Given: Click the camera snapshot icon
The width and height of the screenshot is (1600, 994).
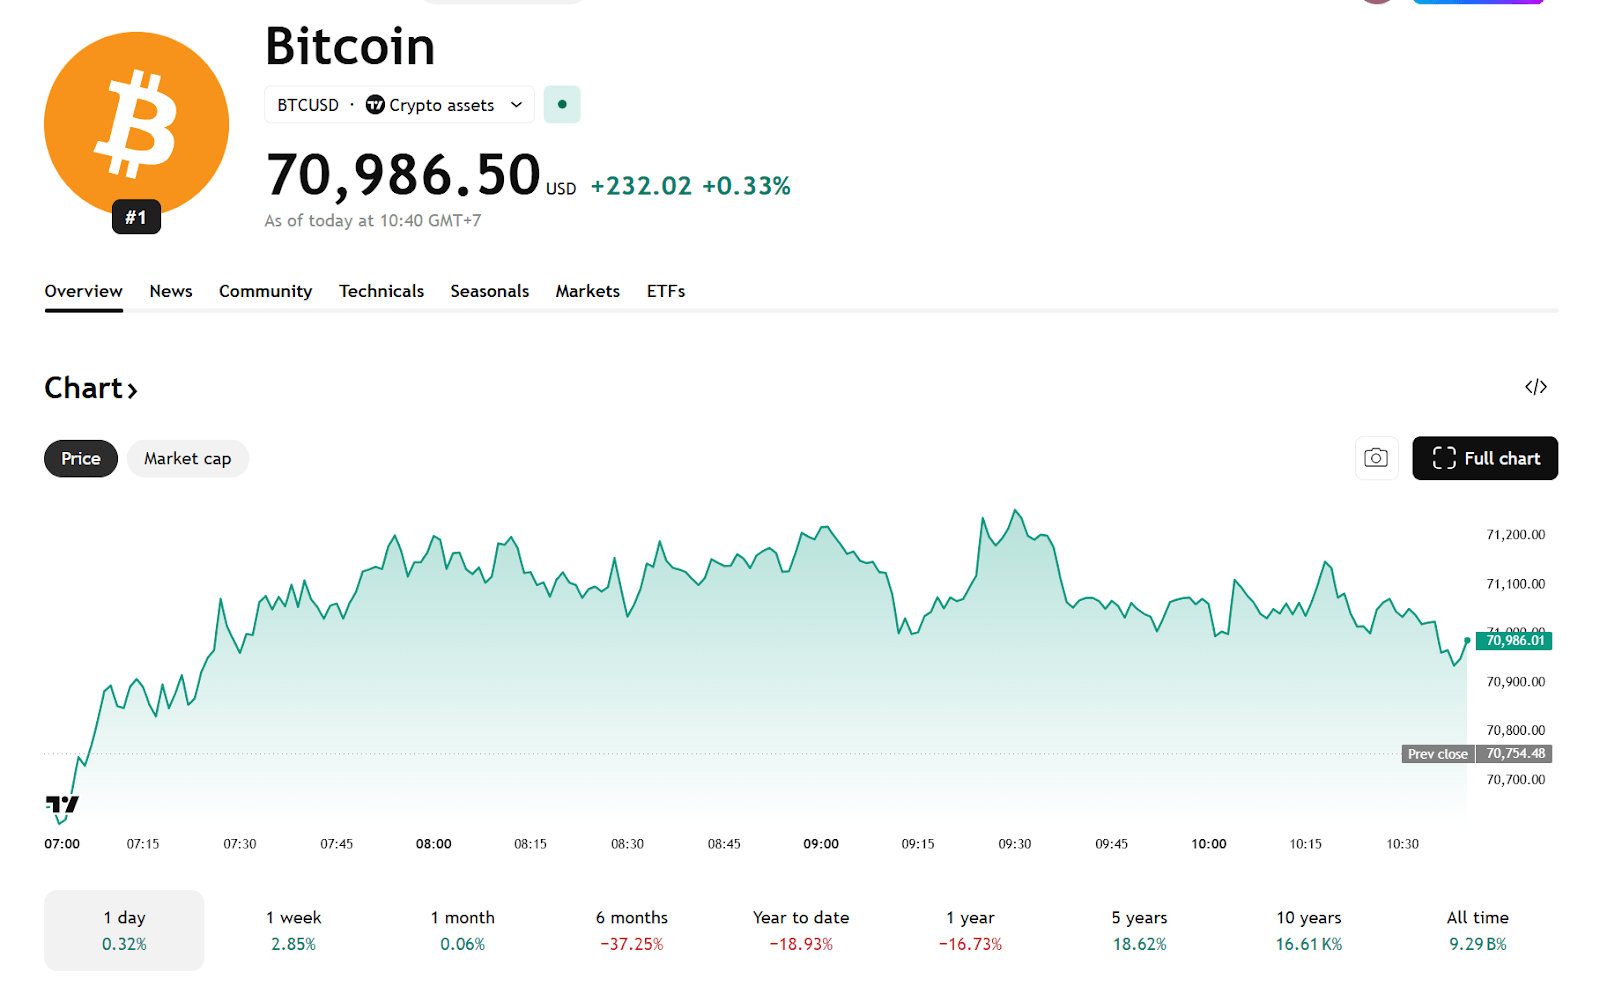Looking at the screenshot, I should 1376,458.
